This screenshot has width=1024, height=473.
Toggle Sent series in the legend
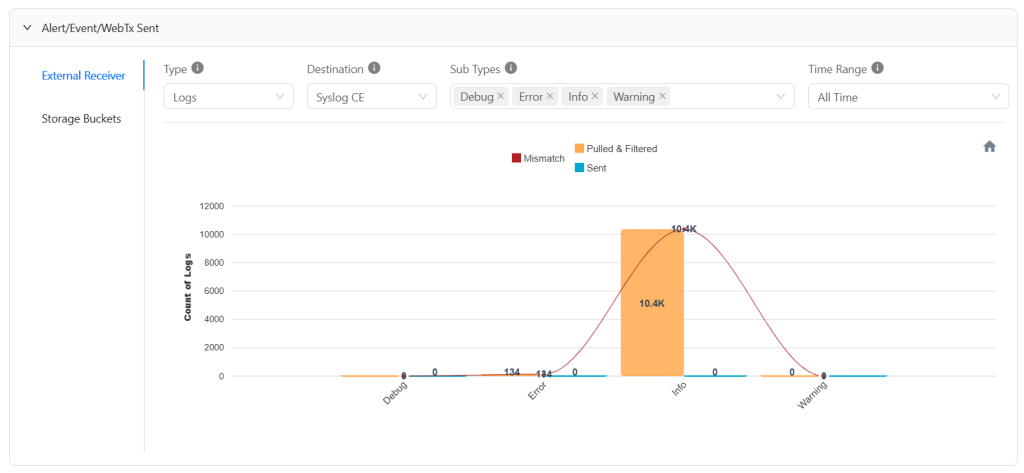(x=590, y=168)
